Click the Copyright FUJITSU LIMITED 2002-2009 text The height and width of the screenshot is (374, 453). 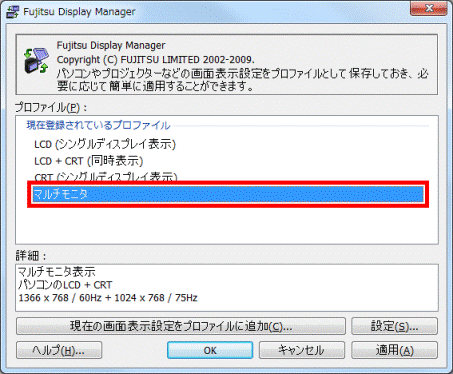click(155, 60)
